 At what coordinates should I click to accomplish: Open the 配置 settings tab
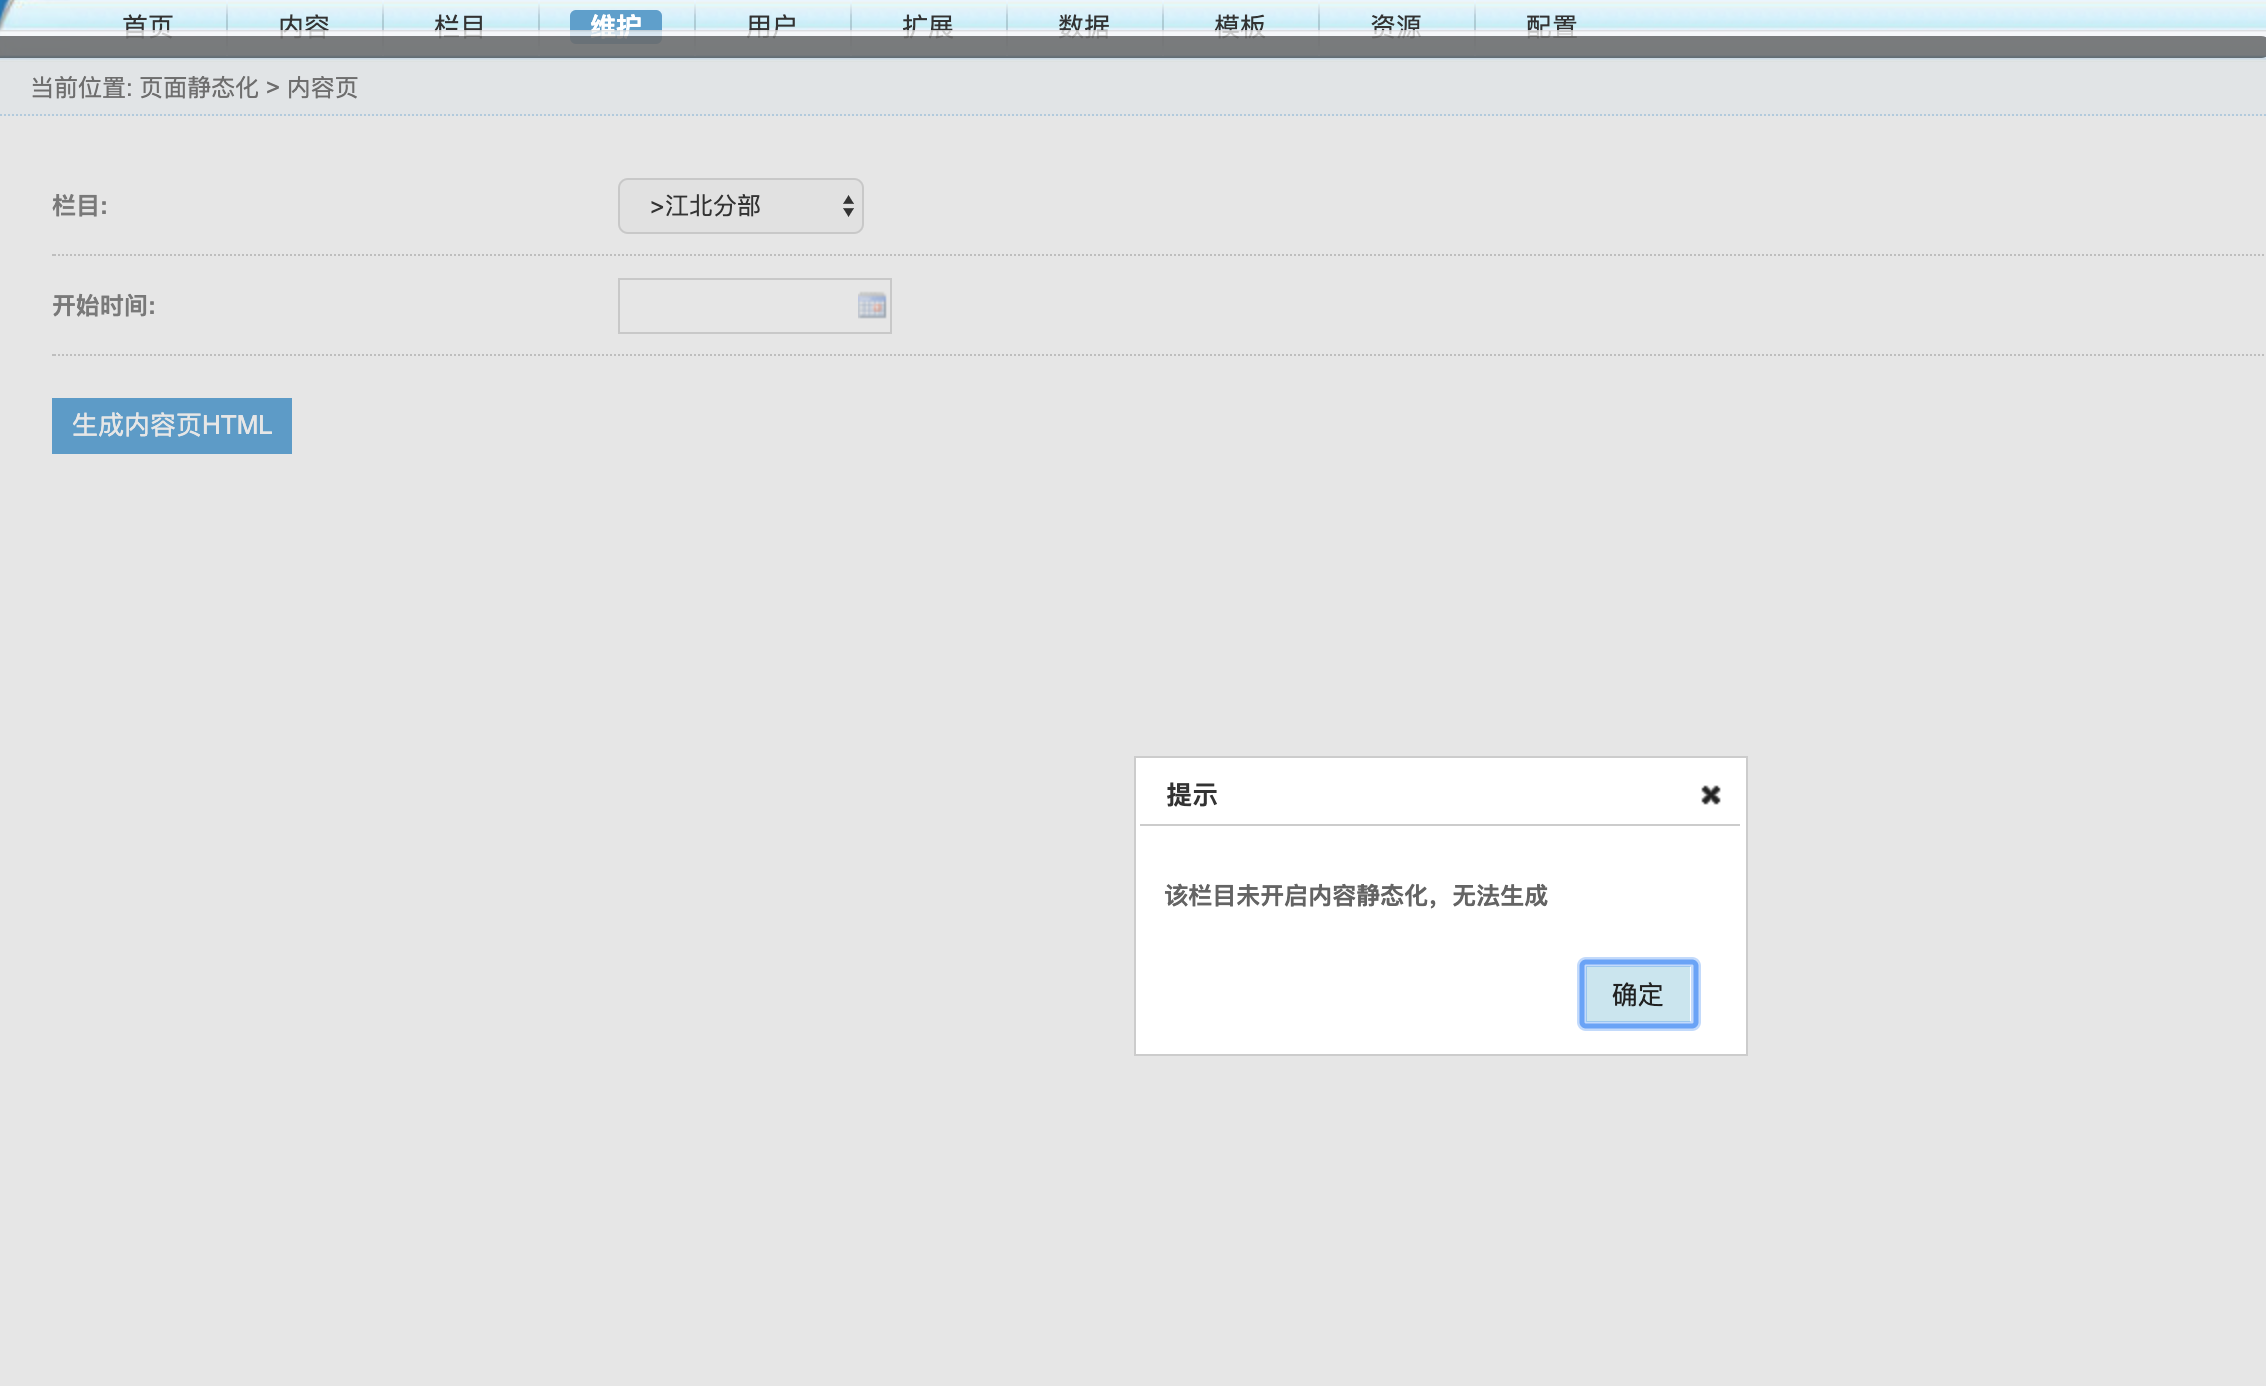point(1552,23)
